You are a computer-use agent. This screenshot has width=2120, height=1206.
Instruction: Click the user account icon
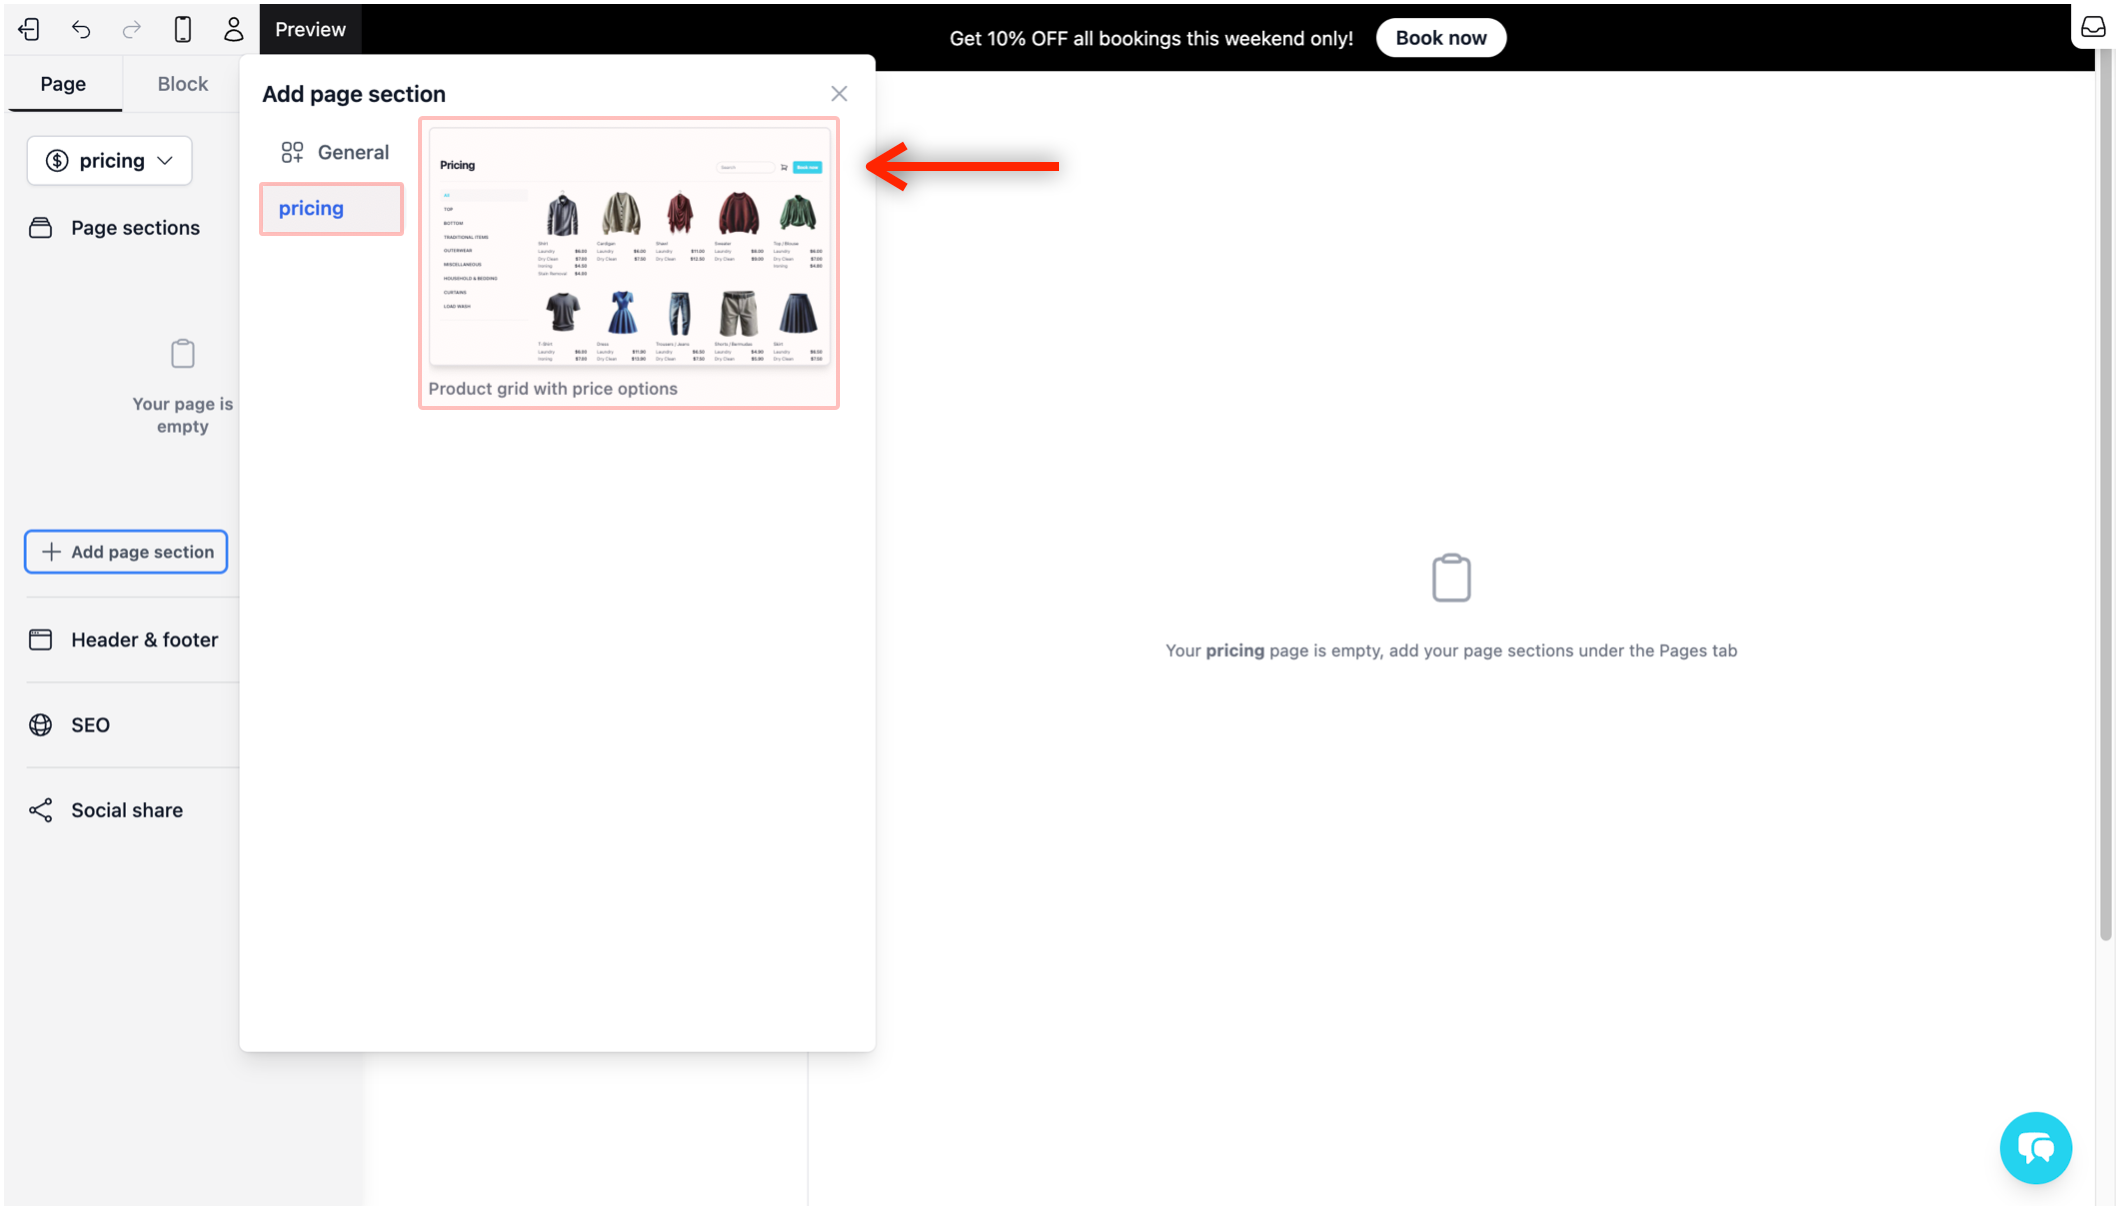233,29
